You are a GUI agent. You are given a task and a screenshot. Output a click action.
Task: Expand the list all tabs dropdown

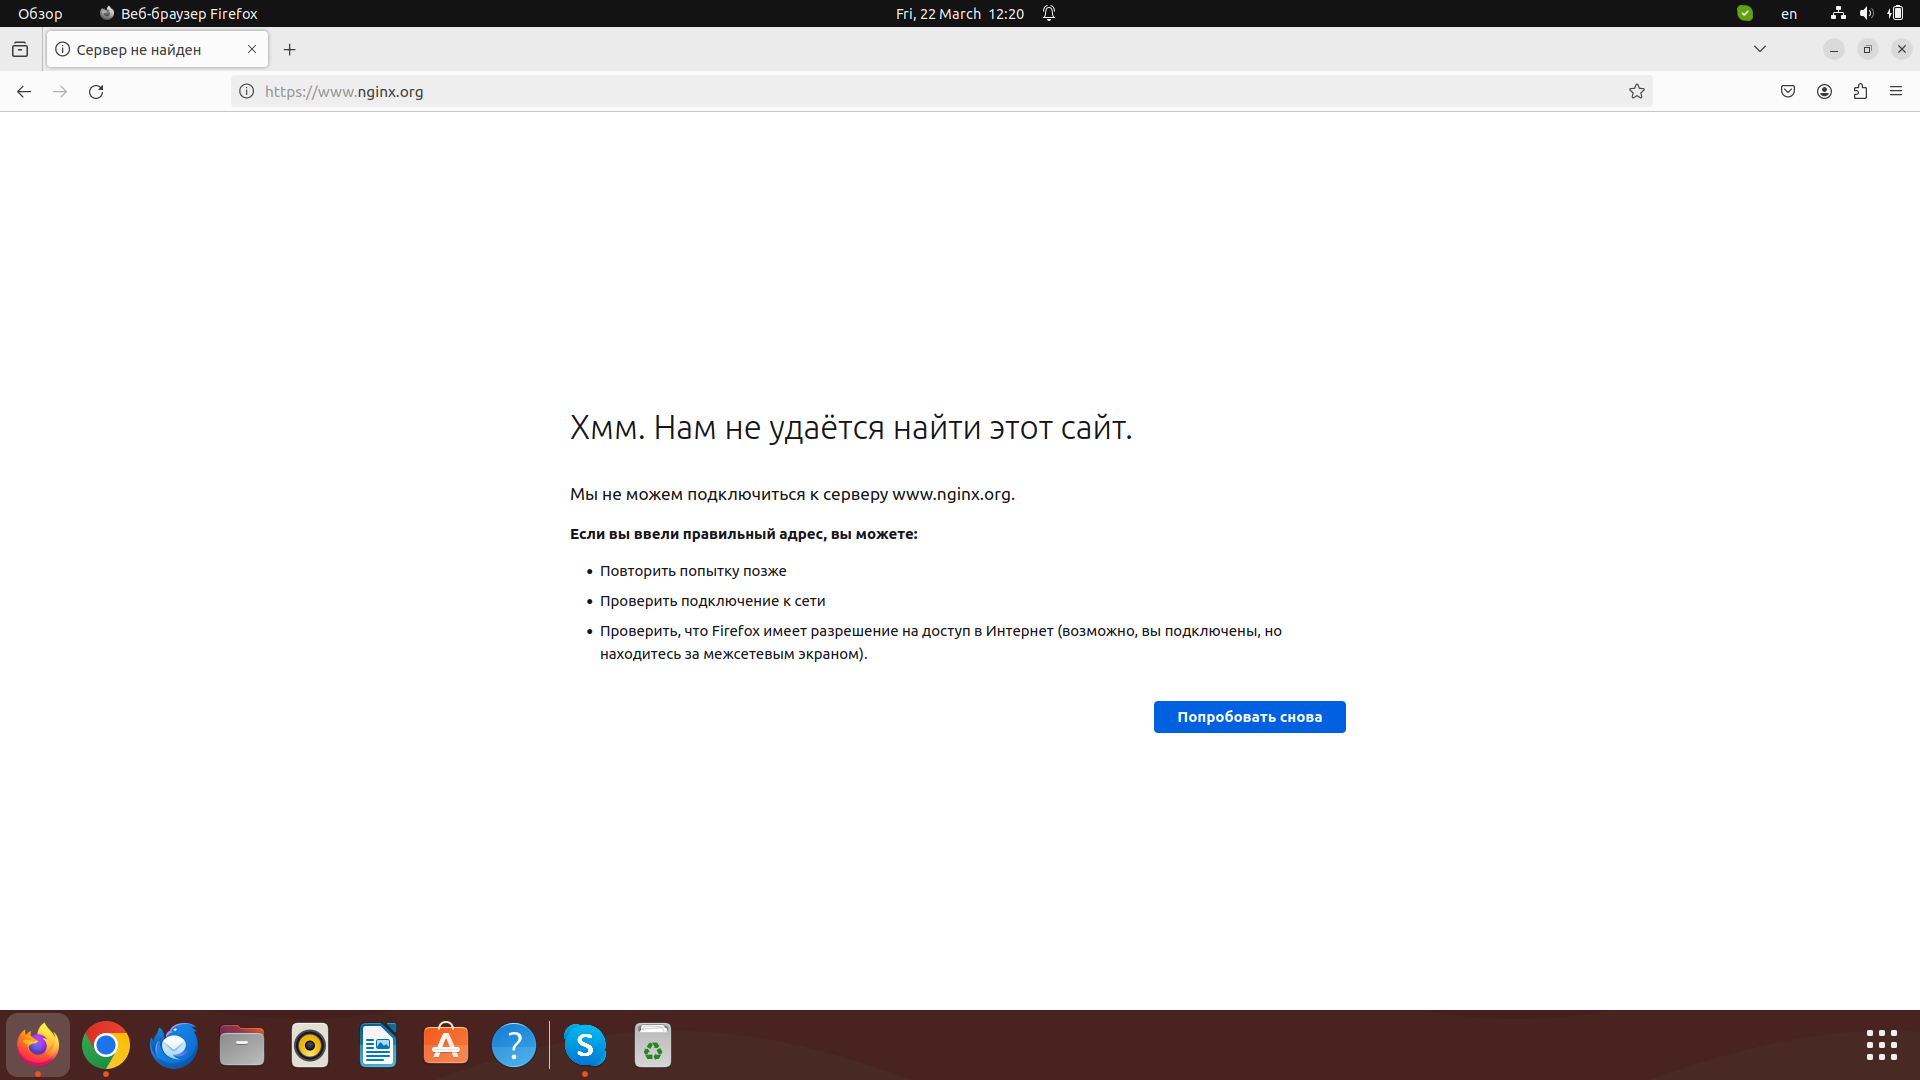tap(1760, 49)
